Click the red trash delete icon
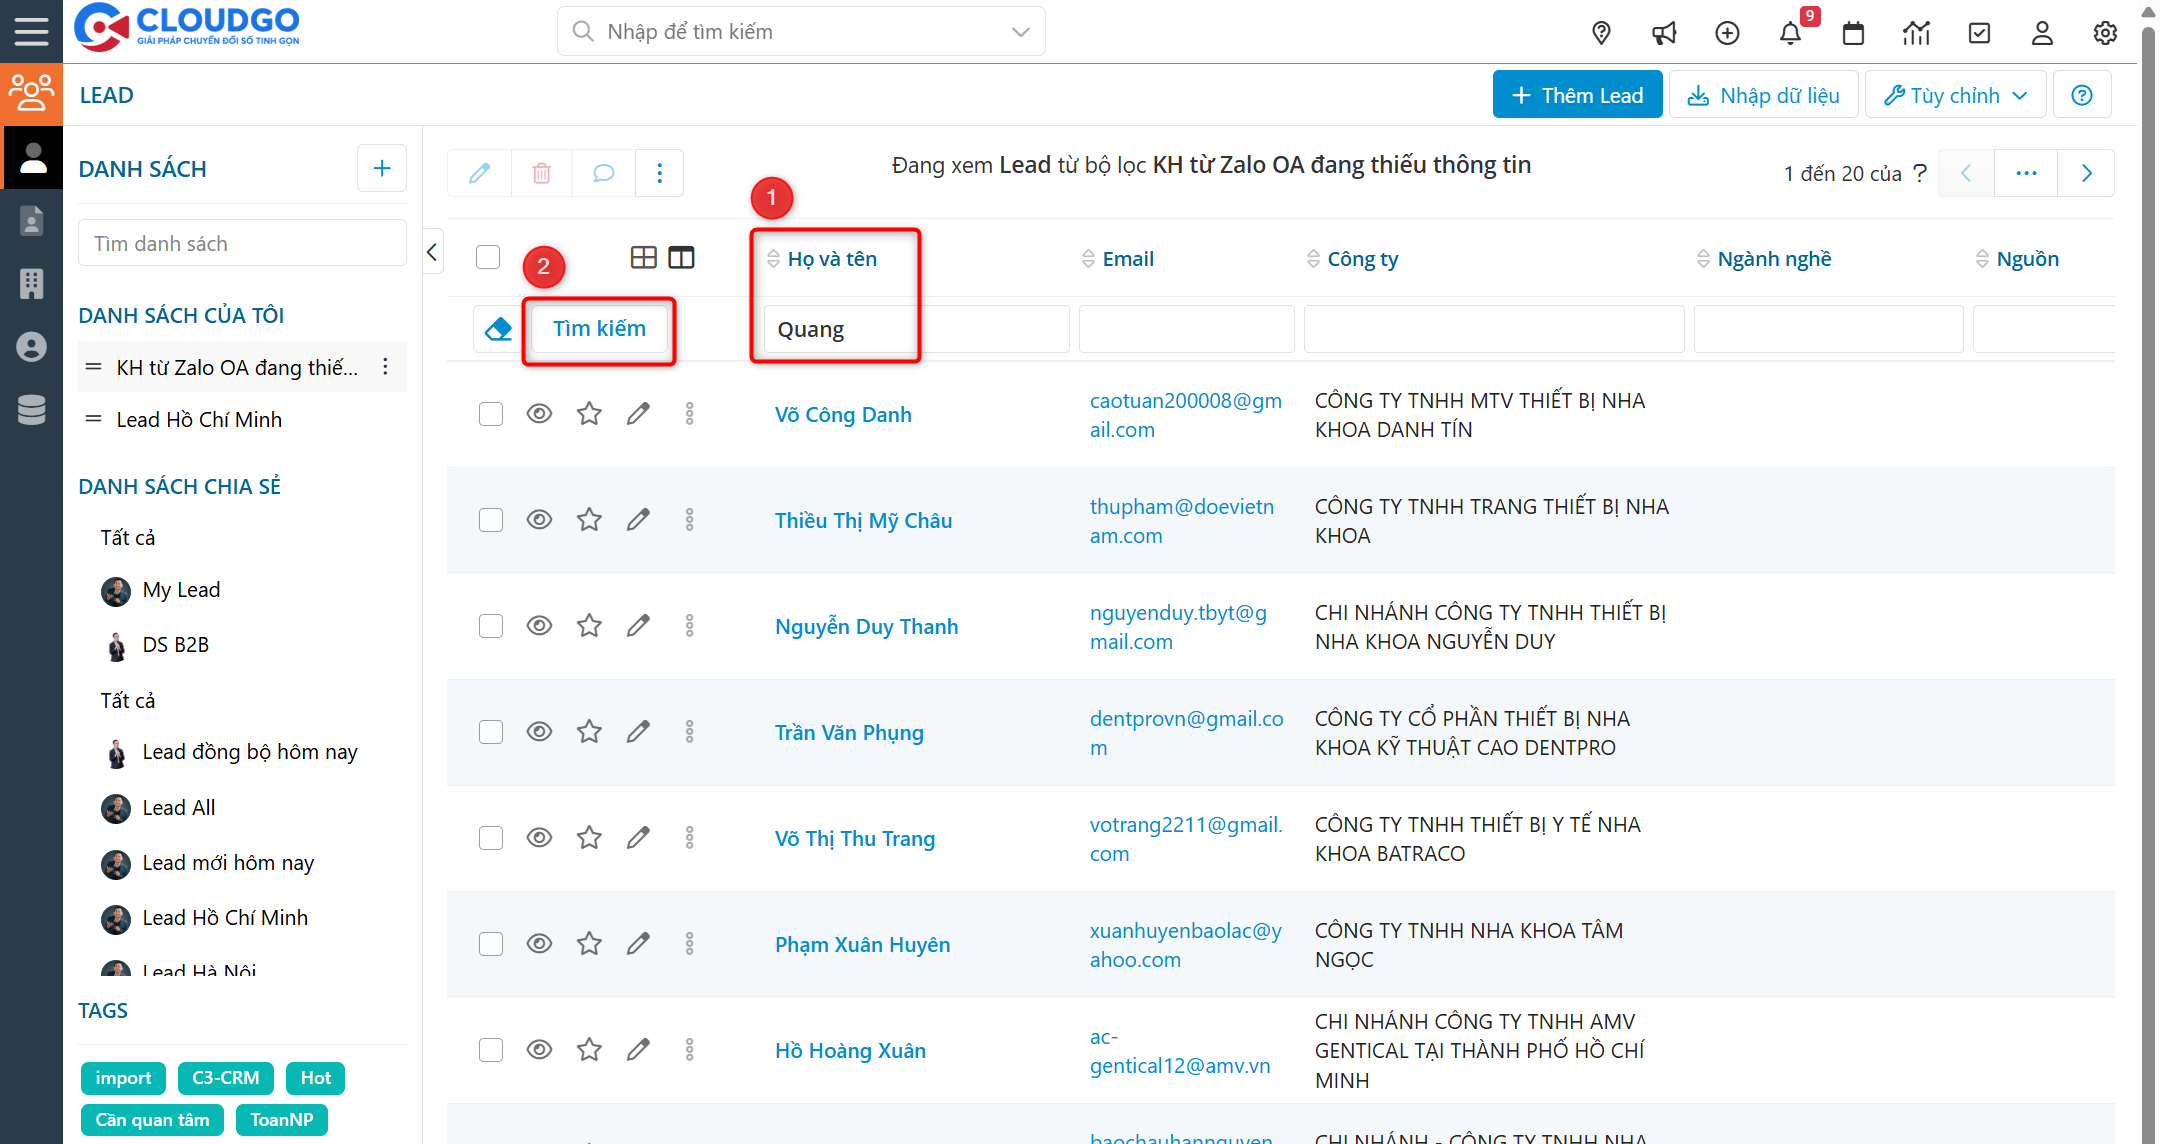 541,173
